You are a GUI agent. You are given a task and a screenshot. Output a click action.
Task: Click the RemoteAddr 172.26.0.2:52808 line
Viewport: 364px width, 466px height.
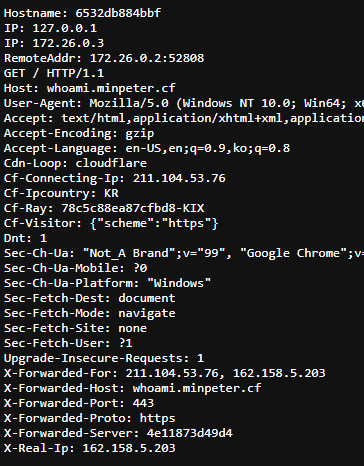coord(104,58)
